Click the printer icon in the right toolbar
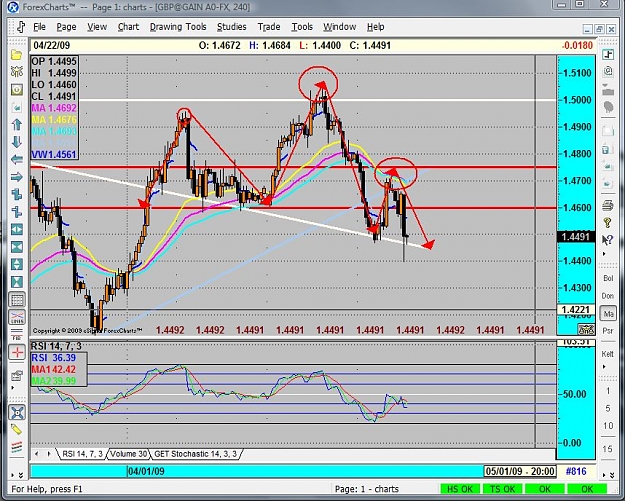Viewport: 625px width, 501px height. pos(608,206)
